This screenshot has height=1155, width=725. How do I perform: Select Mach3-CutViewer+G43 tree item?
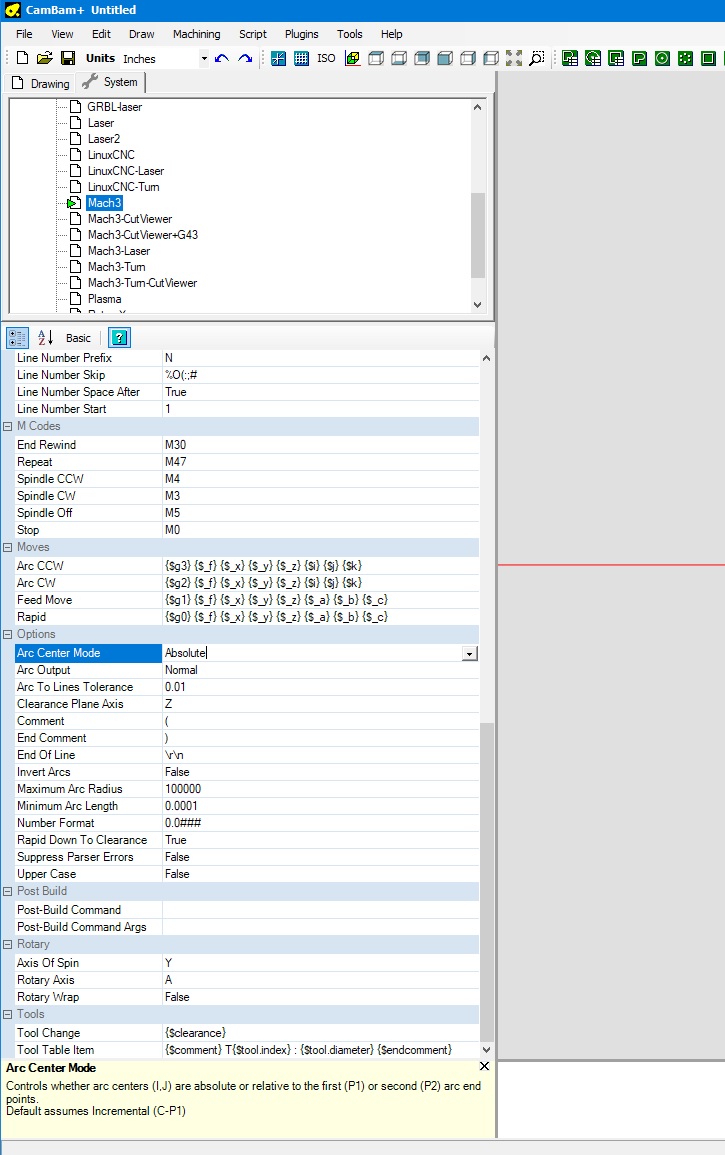pyautogui.click(x=143, y=235)
